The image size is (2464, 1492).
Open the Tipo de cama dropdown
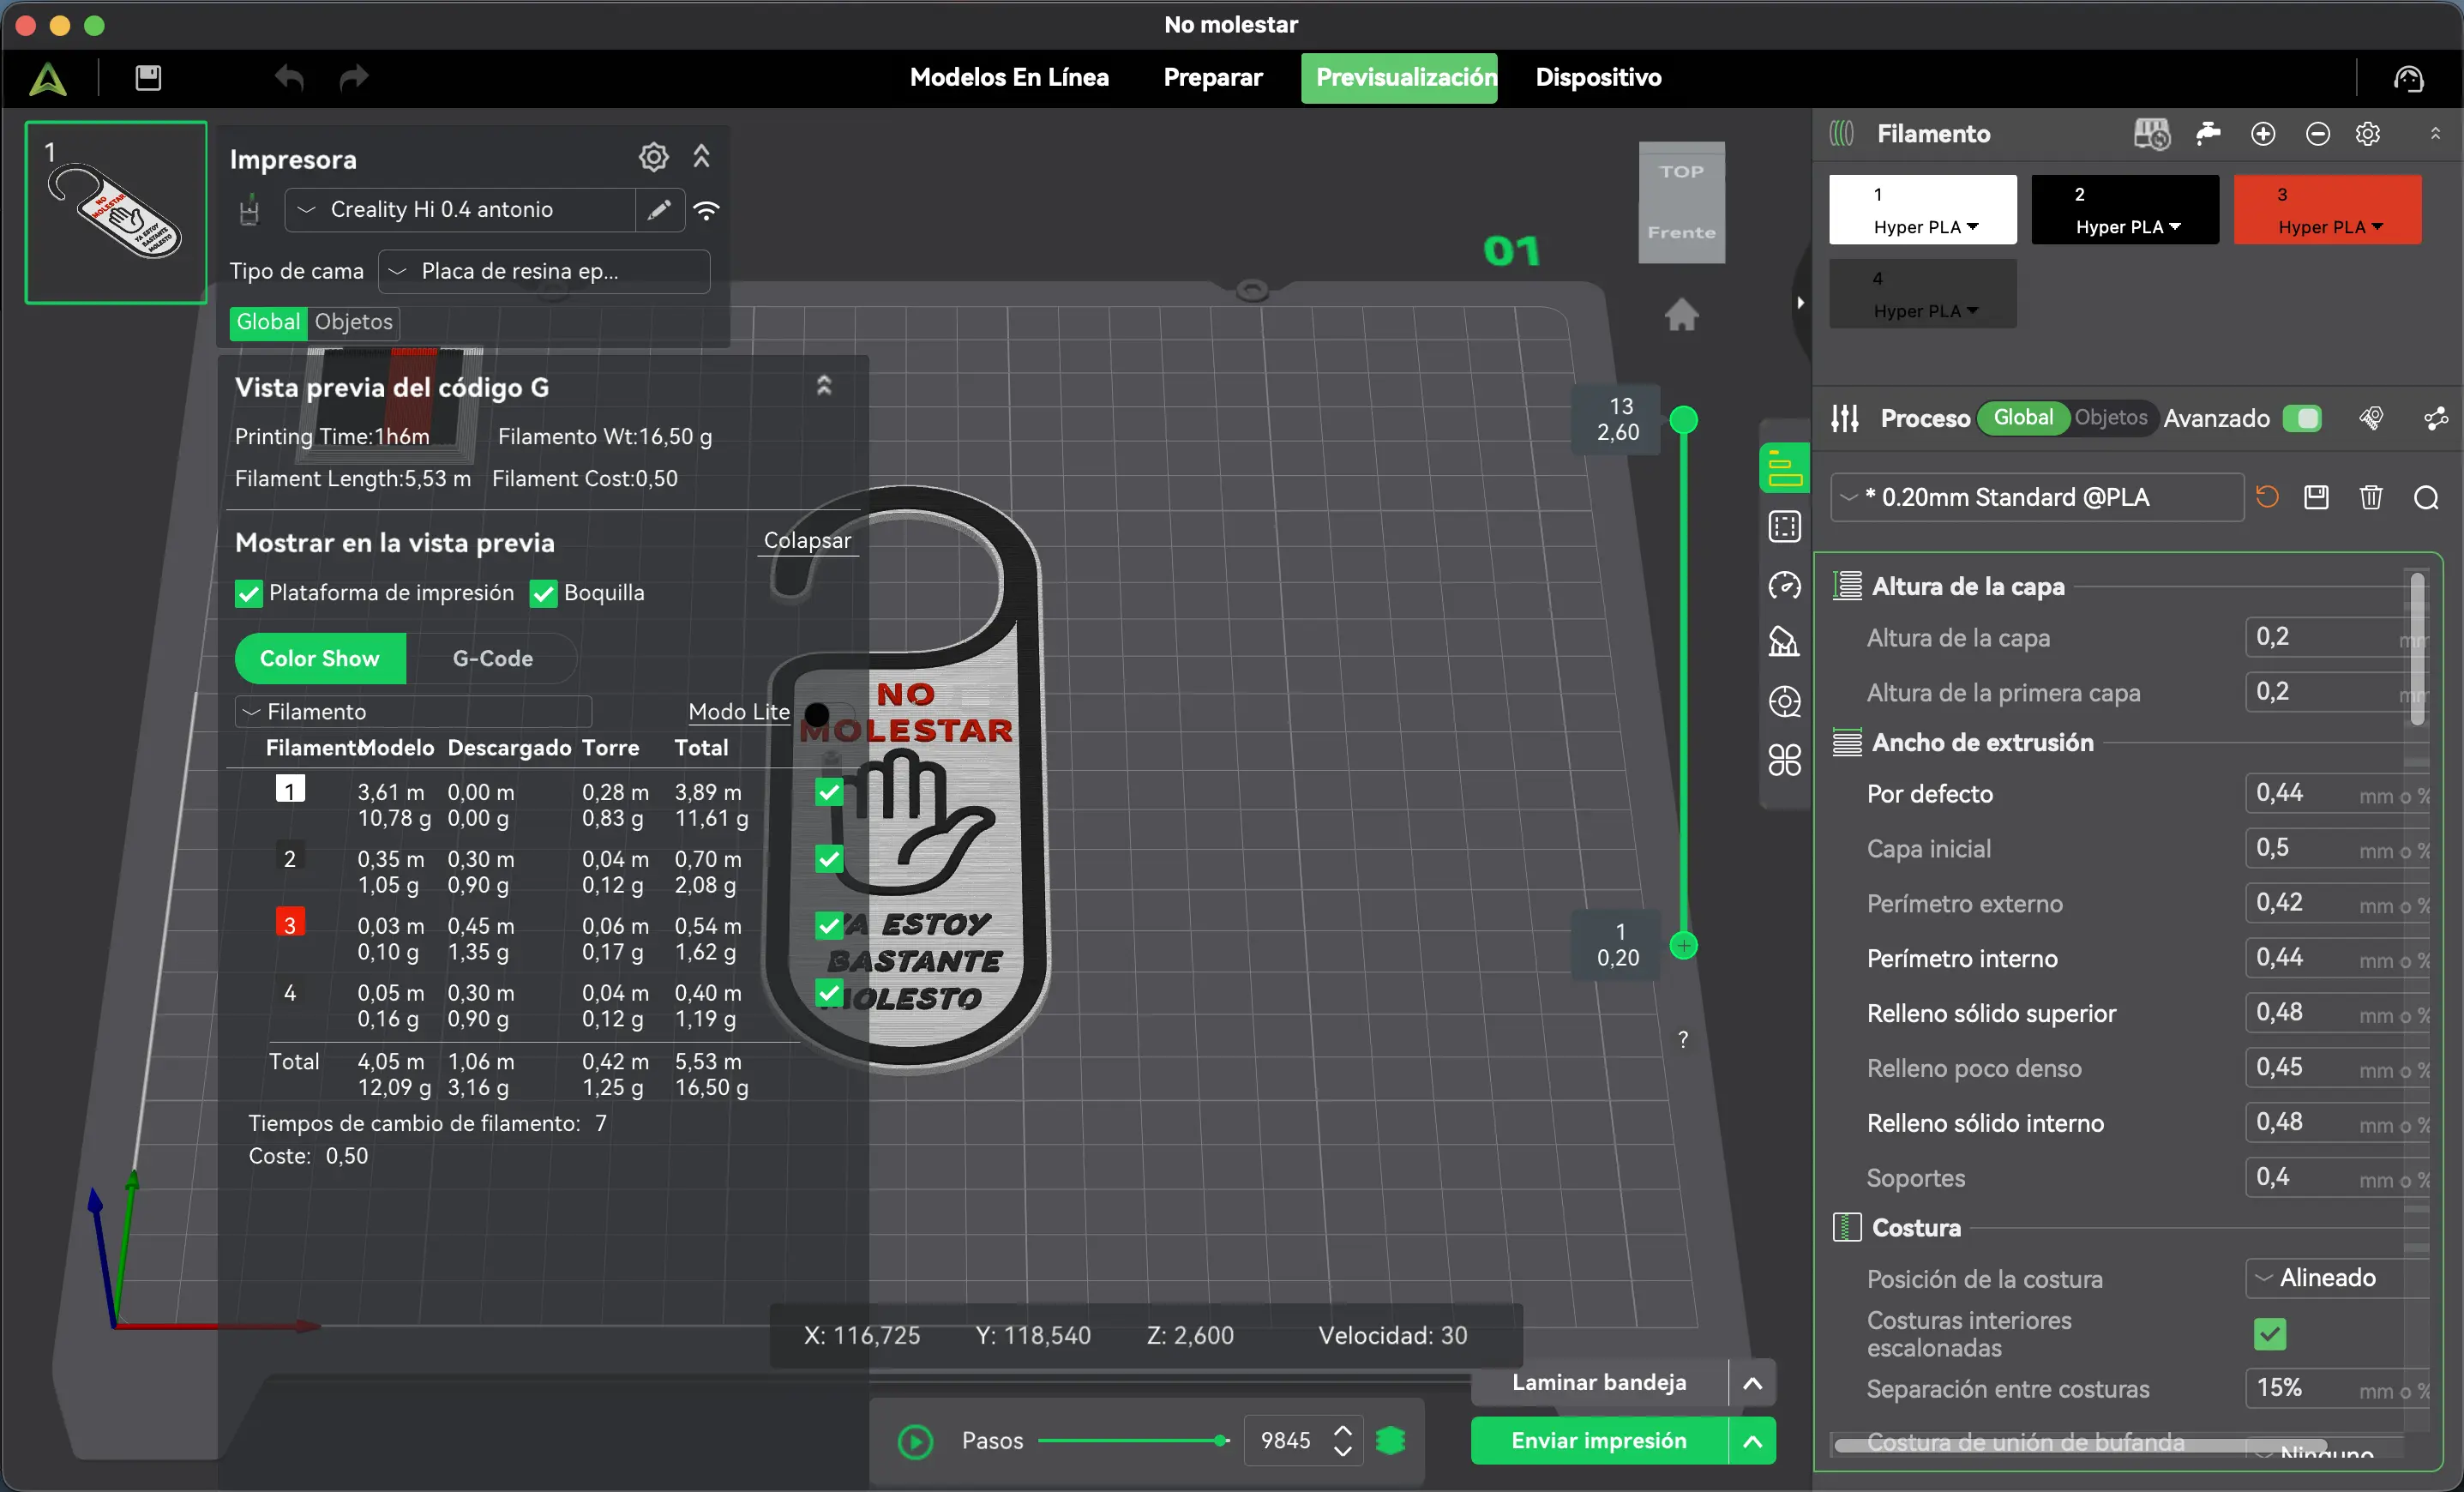click(544, 271)
